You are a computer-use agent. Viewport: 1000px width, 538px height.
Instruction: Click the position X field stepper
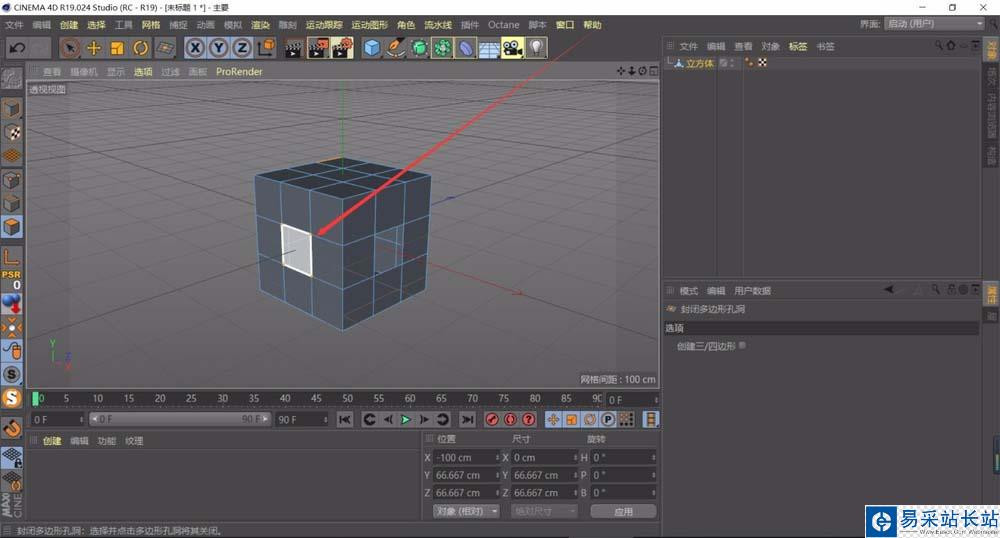click(x=497, y=458)
